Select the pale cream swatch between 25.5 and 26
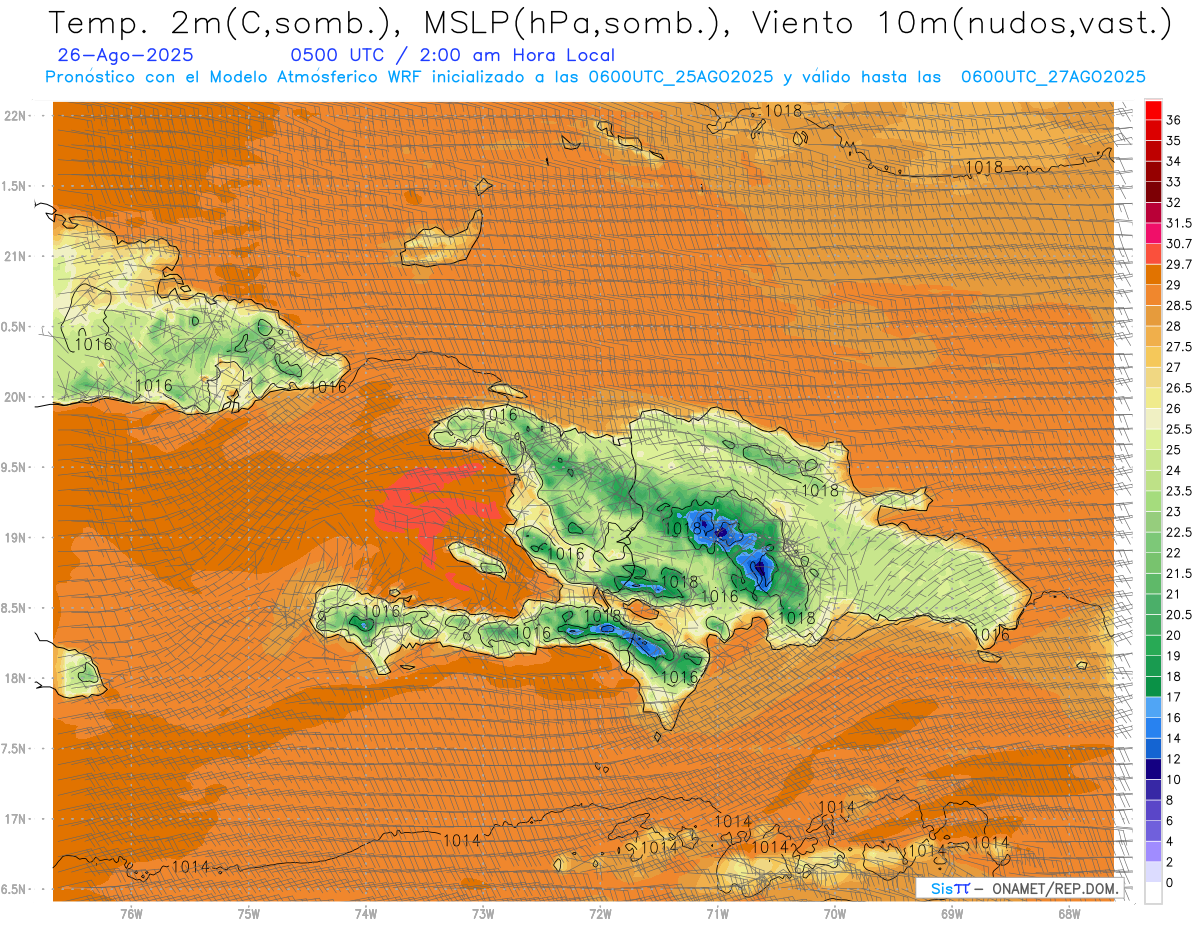The height and width of the screenshot is (927, 1200). coord(1153,419)
